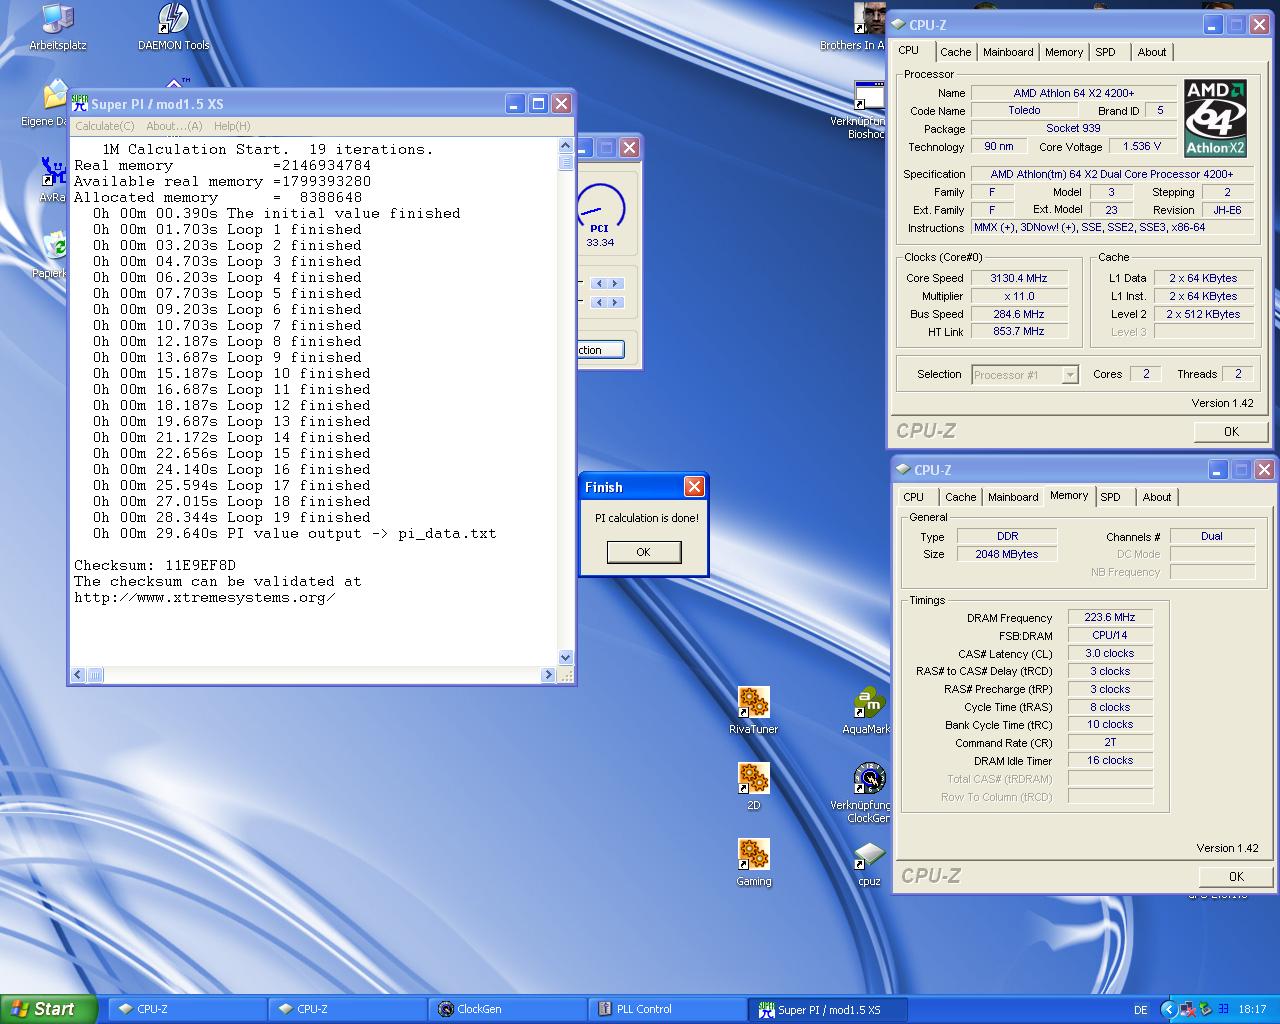
Task: Click Super PI horizontal scrollbar right arrow
Action: click(548, 675)
